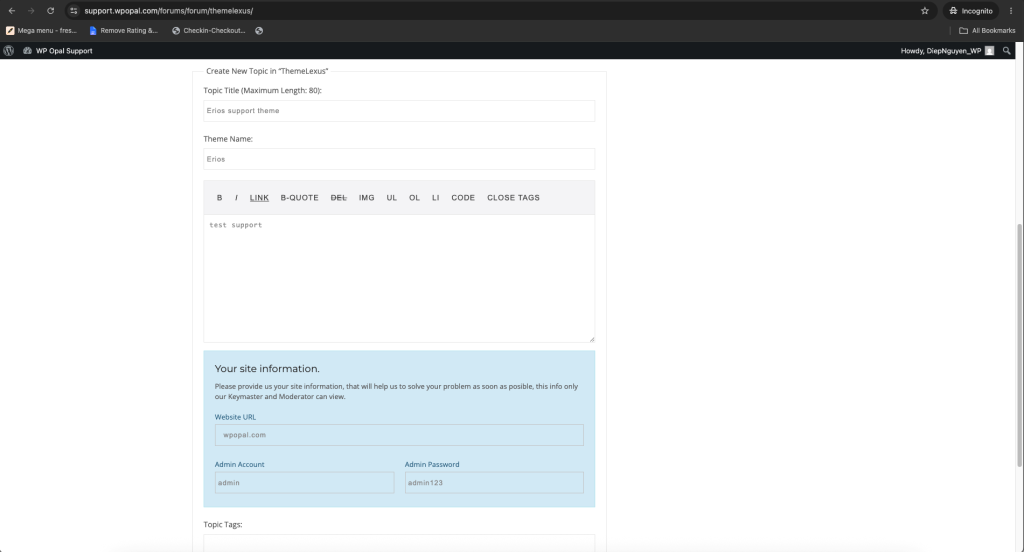1024x552 pixels.
Task: Open Howdy, DiepNguyen_WP account menu
Action: tap(947, 50)
